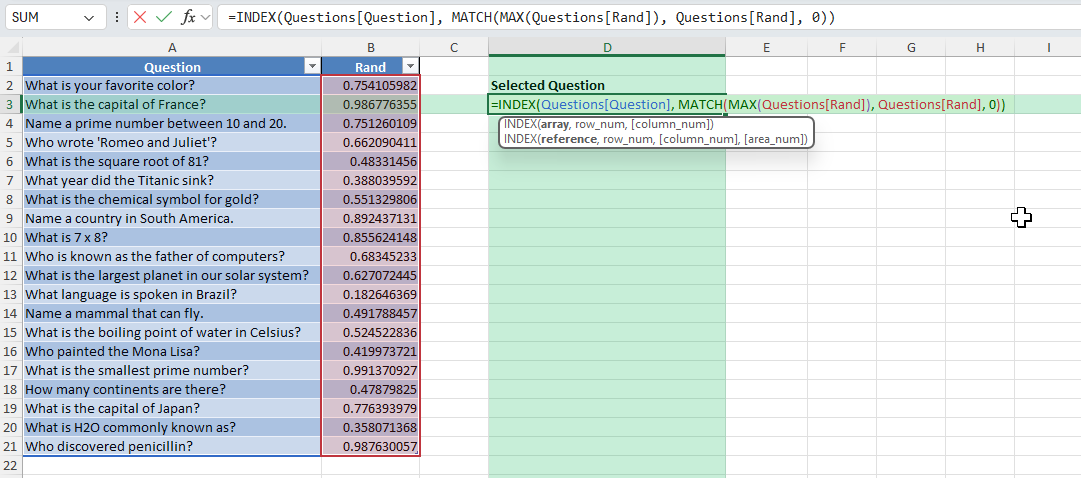Select the Rand value 0.48331456
1081x478 pixels.
point(370,161)
